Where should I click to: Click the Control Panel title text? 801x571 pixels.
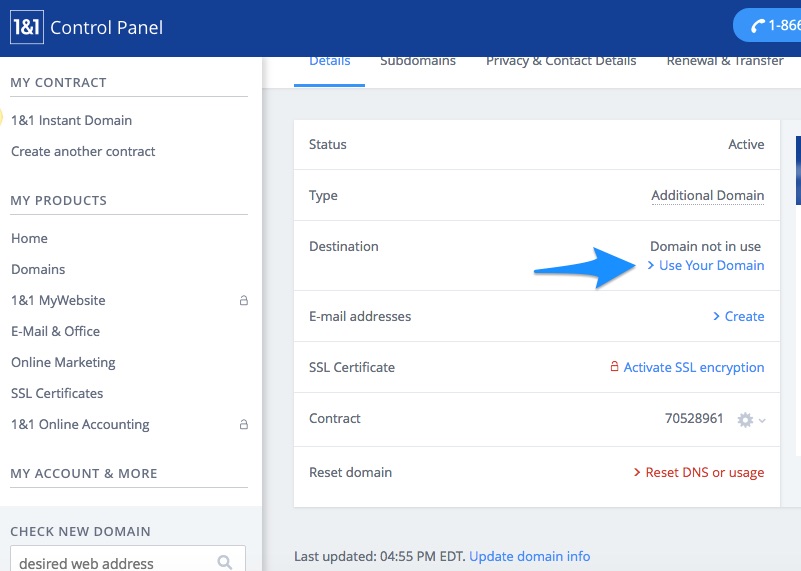coord(106,28)
